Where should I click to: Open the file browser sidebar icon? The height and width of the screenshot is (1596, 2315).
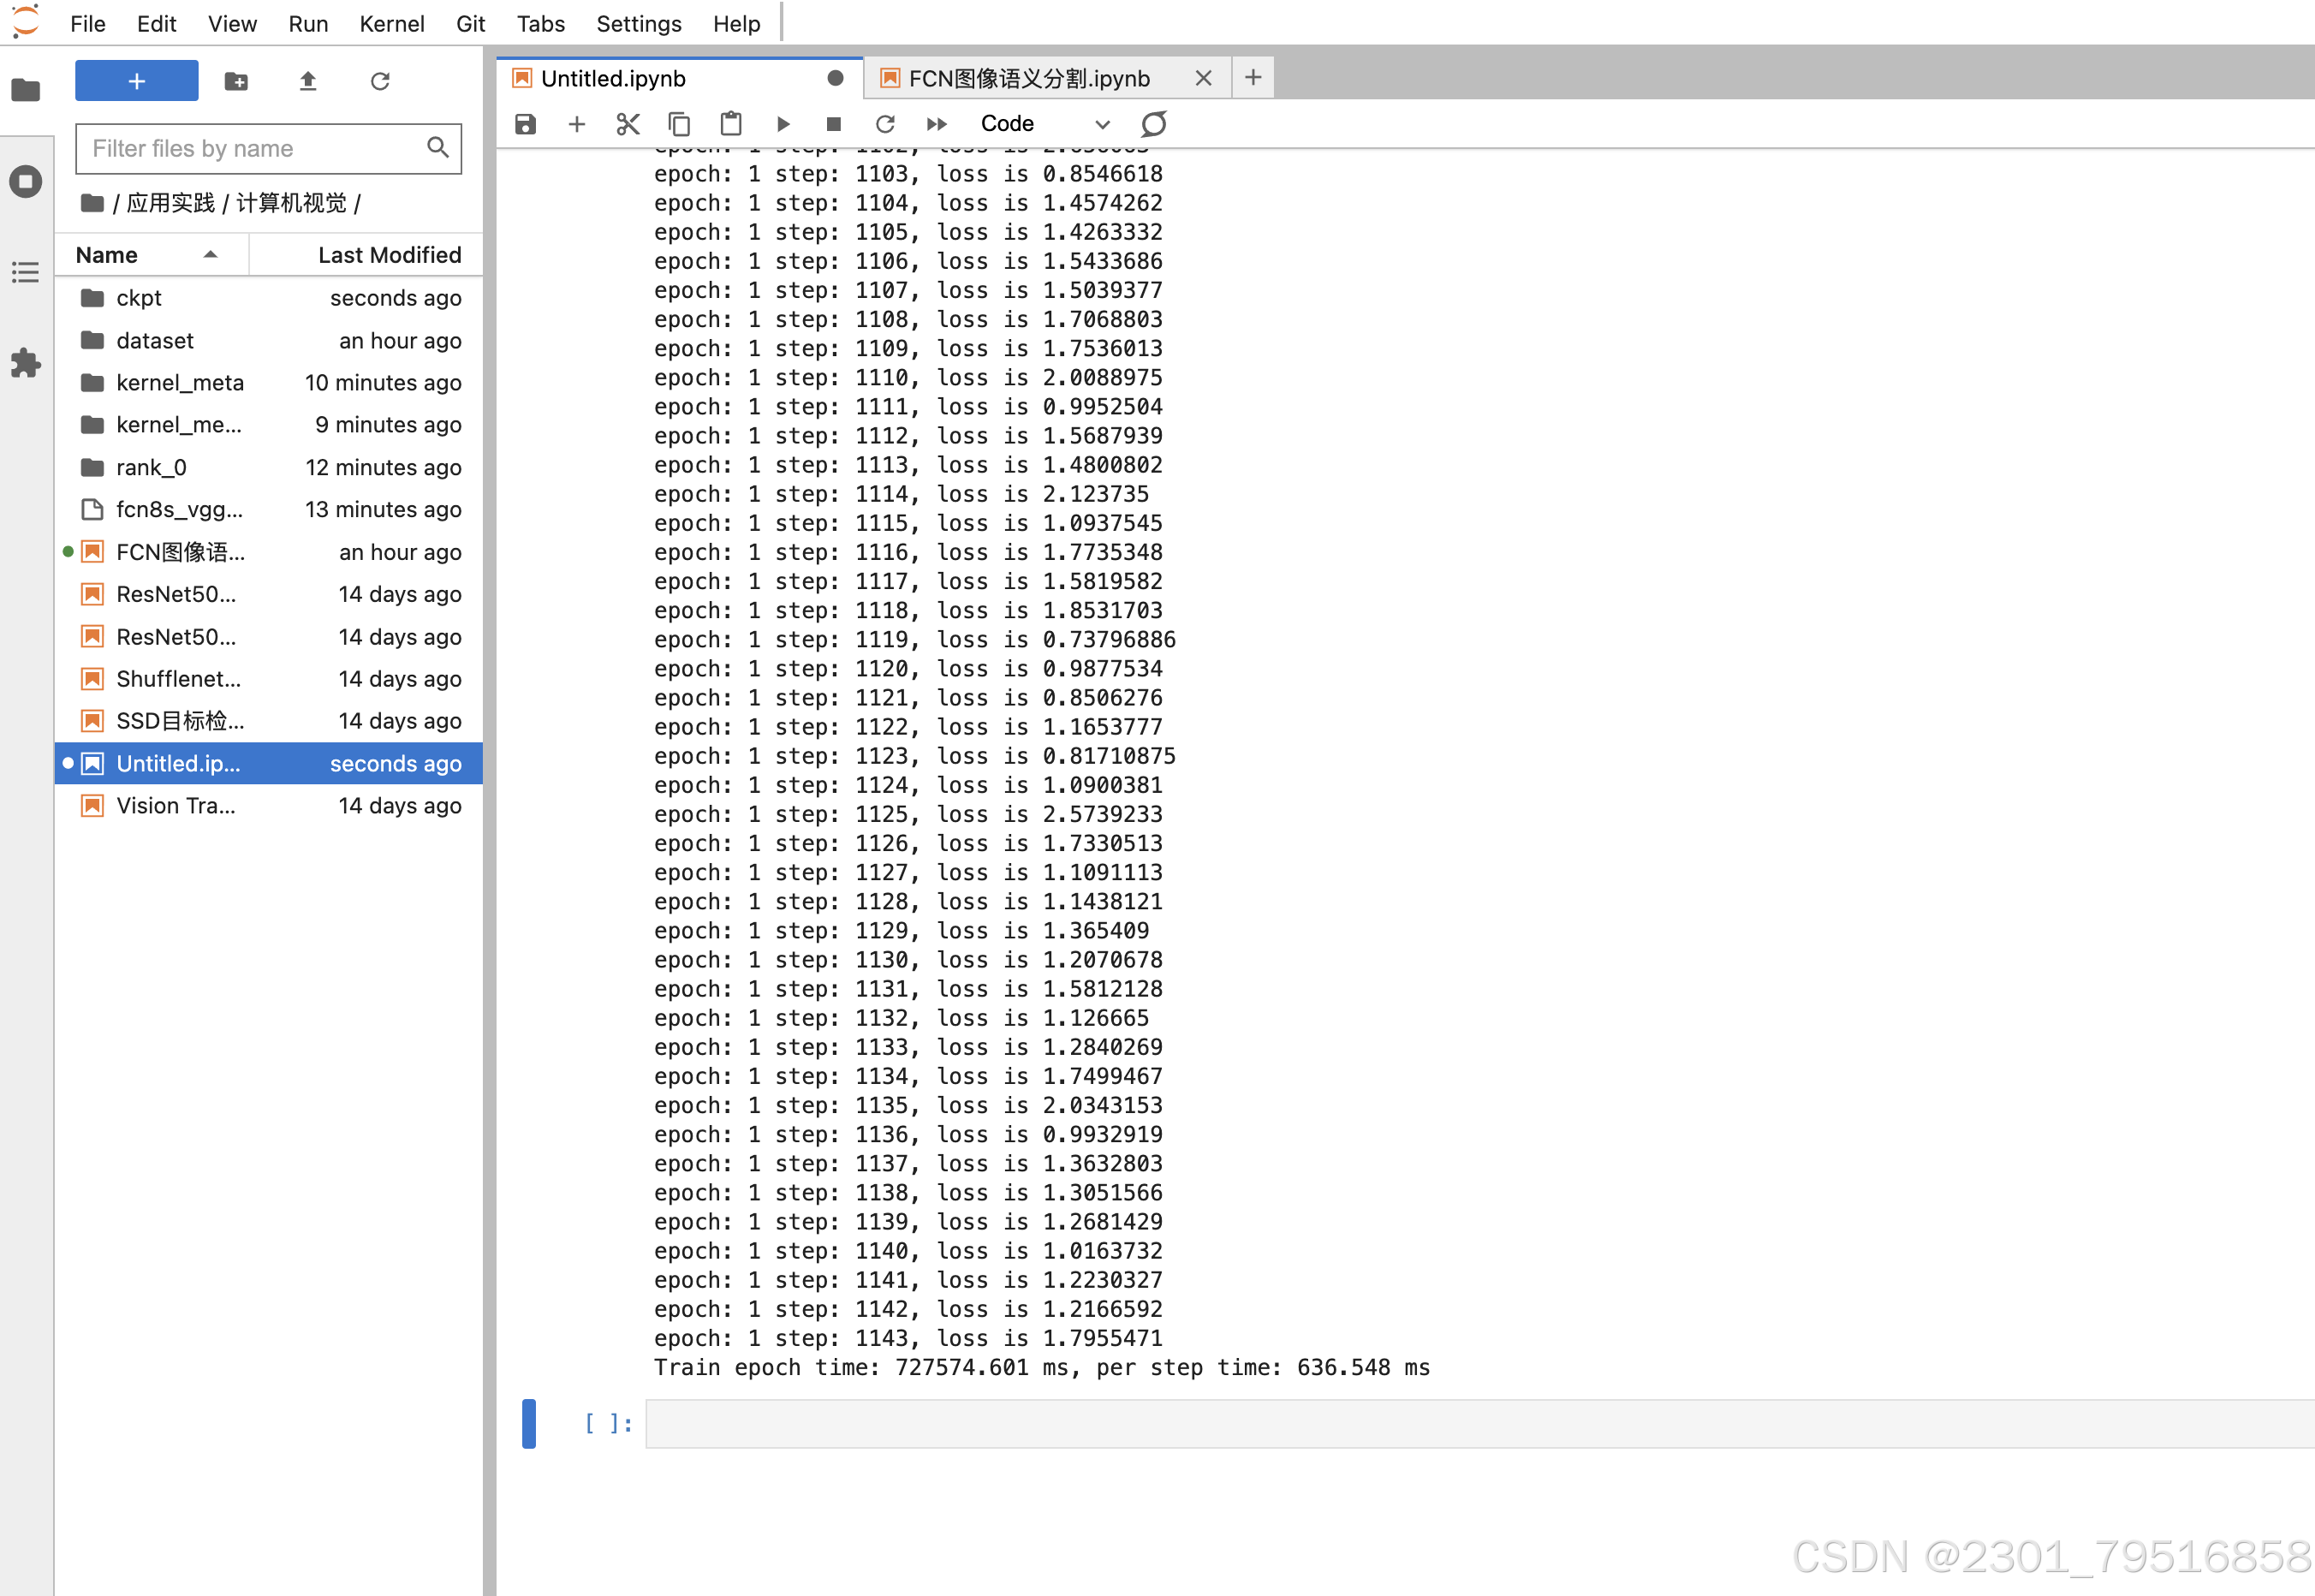coord(26,90)
